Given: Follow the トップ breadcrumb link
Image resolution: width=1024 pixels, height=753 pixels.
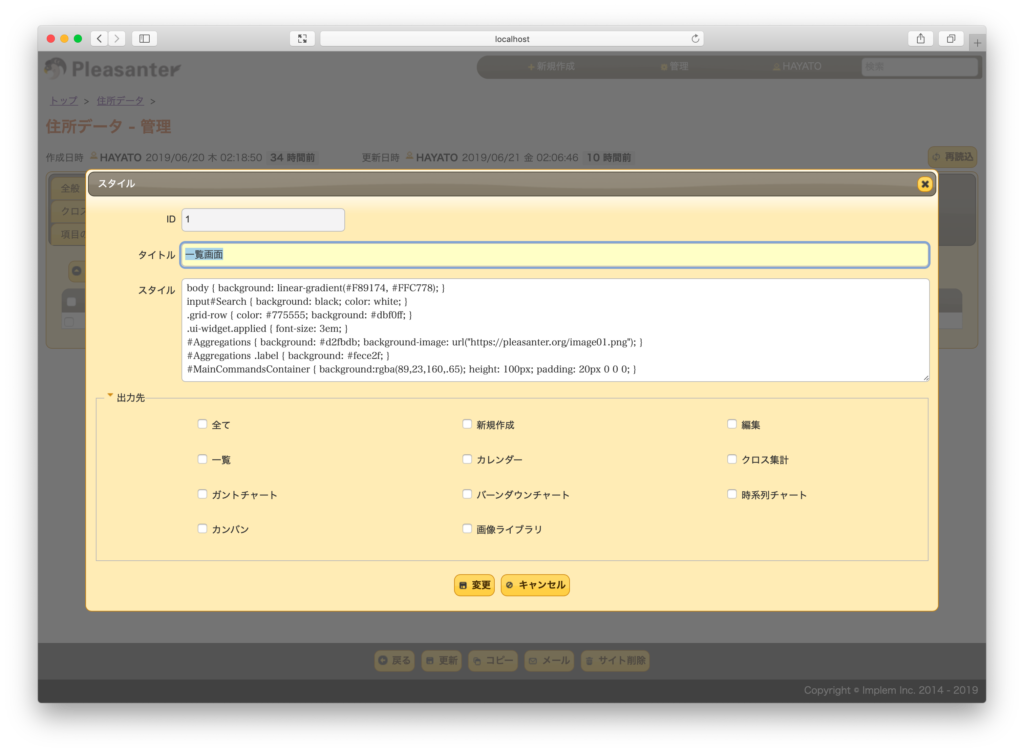Looking at the screenshot, I should (x=64, y=101).
